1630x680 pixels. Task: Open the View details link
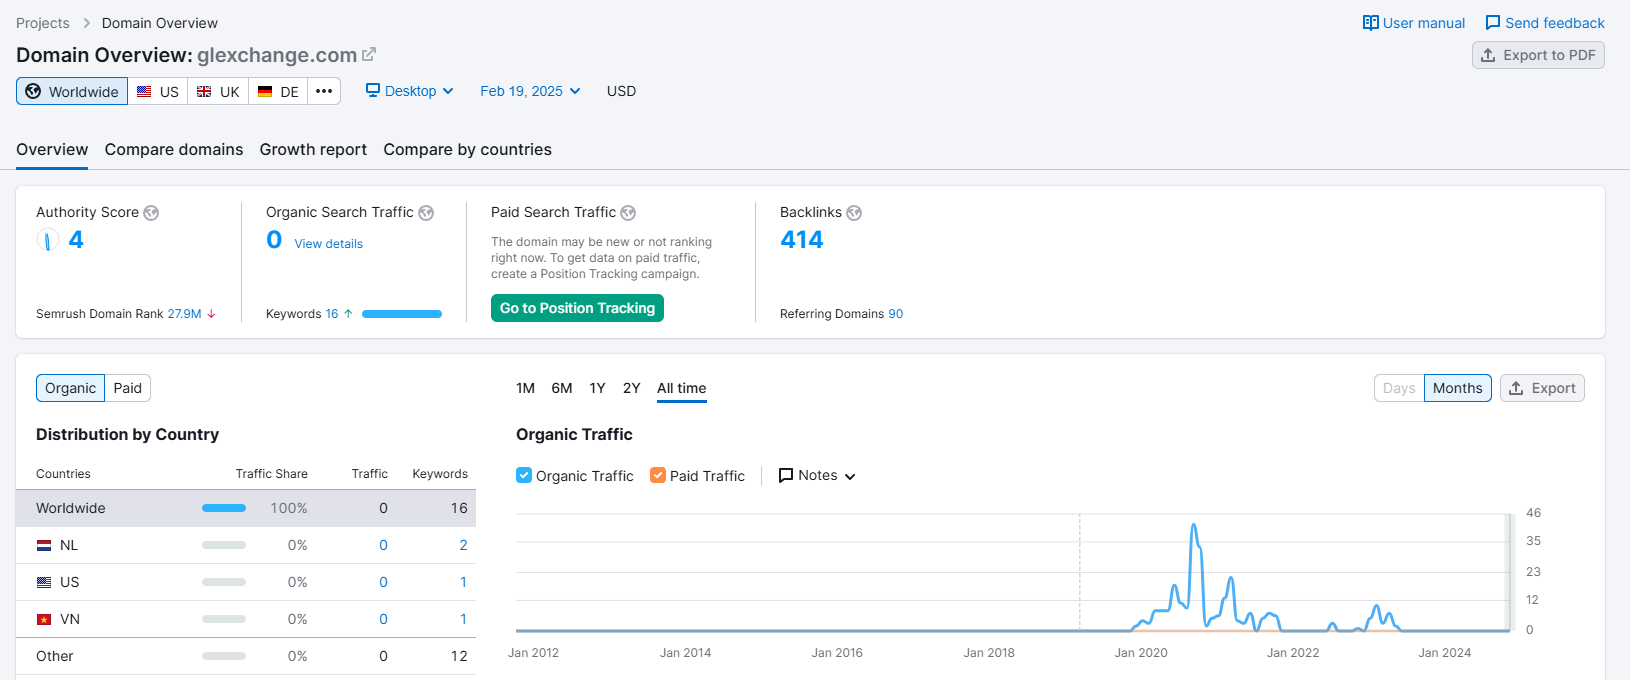328,244
